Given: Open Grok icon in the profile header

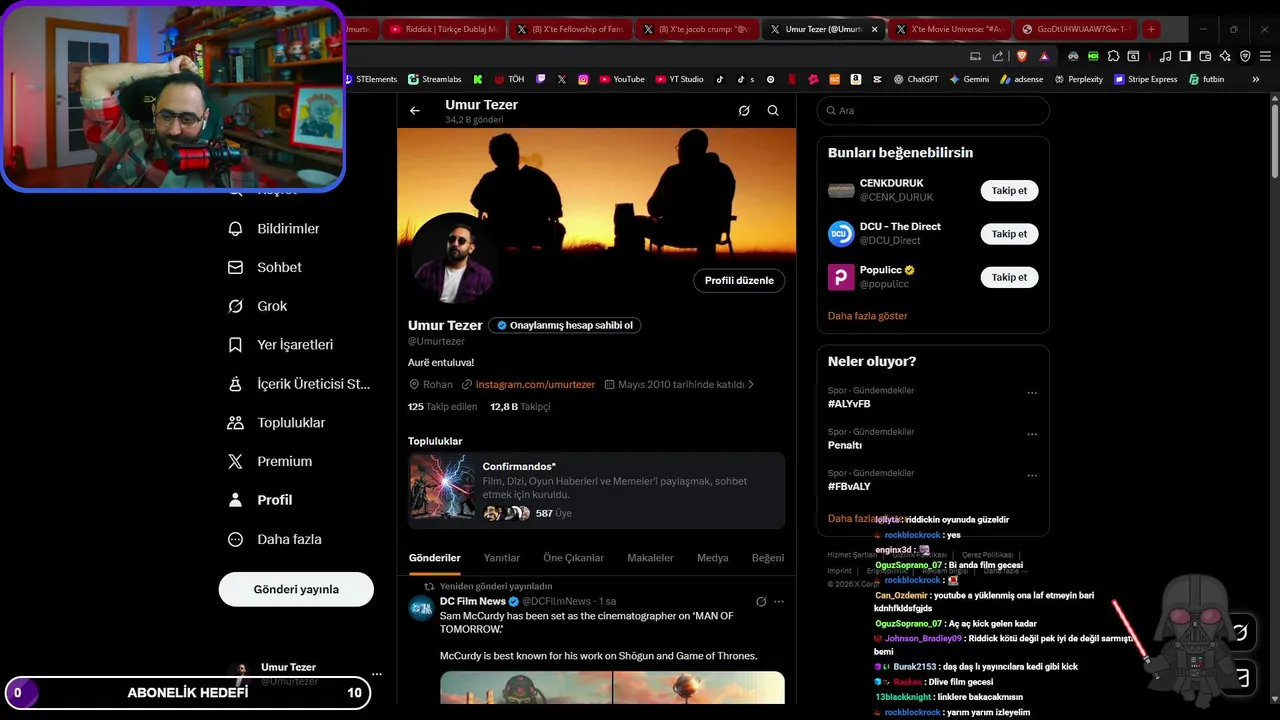Looking at the screenshot, I should click(744, 111).
